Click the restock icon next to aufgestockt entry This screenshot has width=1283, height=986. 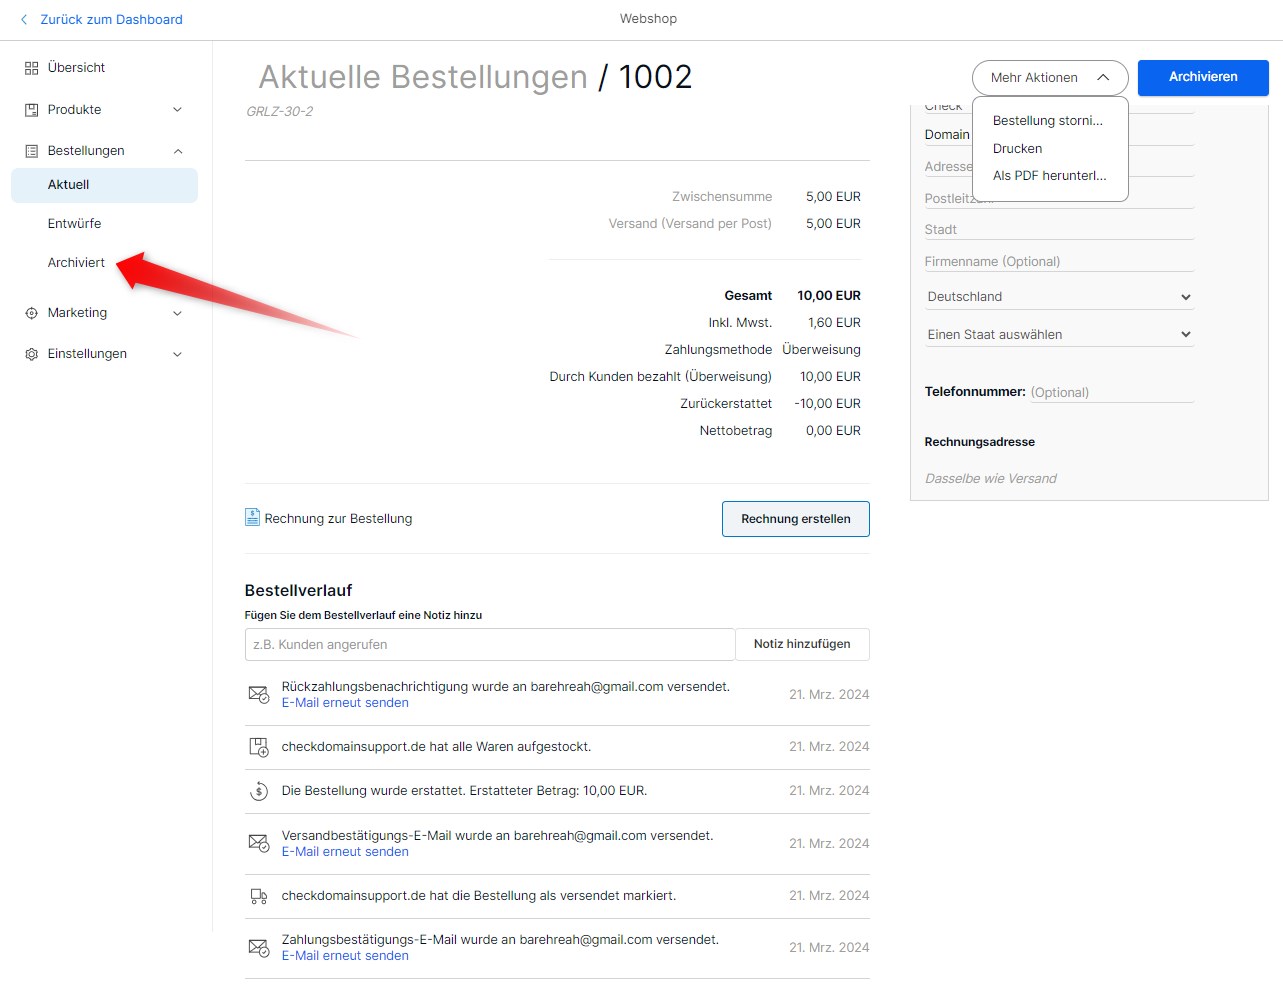point(258,746)
